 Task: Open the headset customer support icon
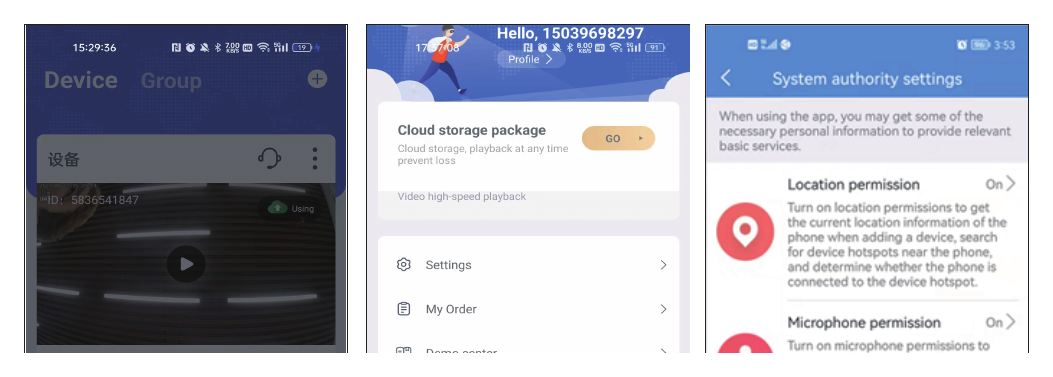click(269, 159)
